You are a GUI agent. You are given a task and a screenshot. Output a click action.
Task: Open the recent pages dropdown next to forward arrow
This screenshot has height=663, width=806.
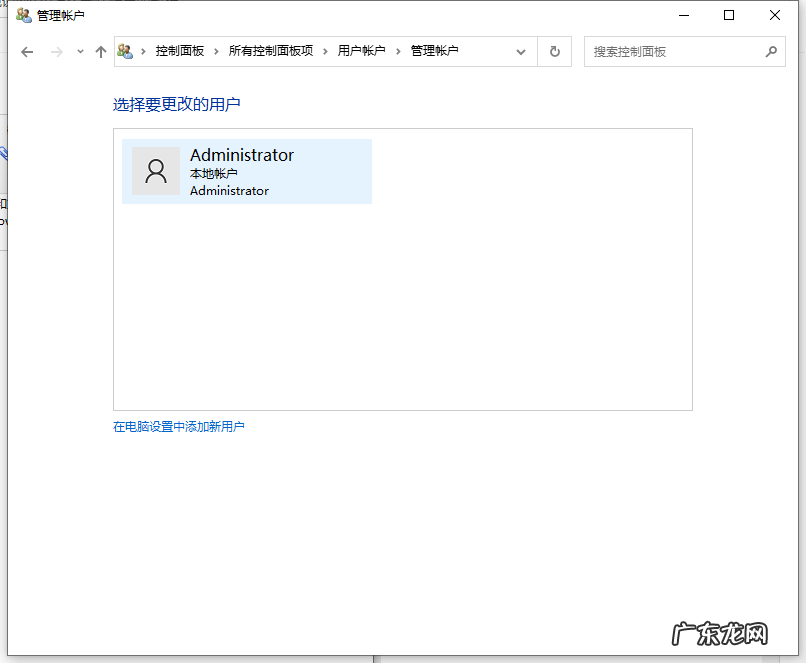(x=78, y=51)
